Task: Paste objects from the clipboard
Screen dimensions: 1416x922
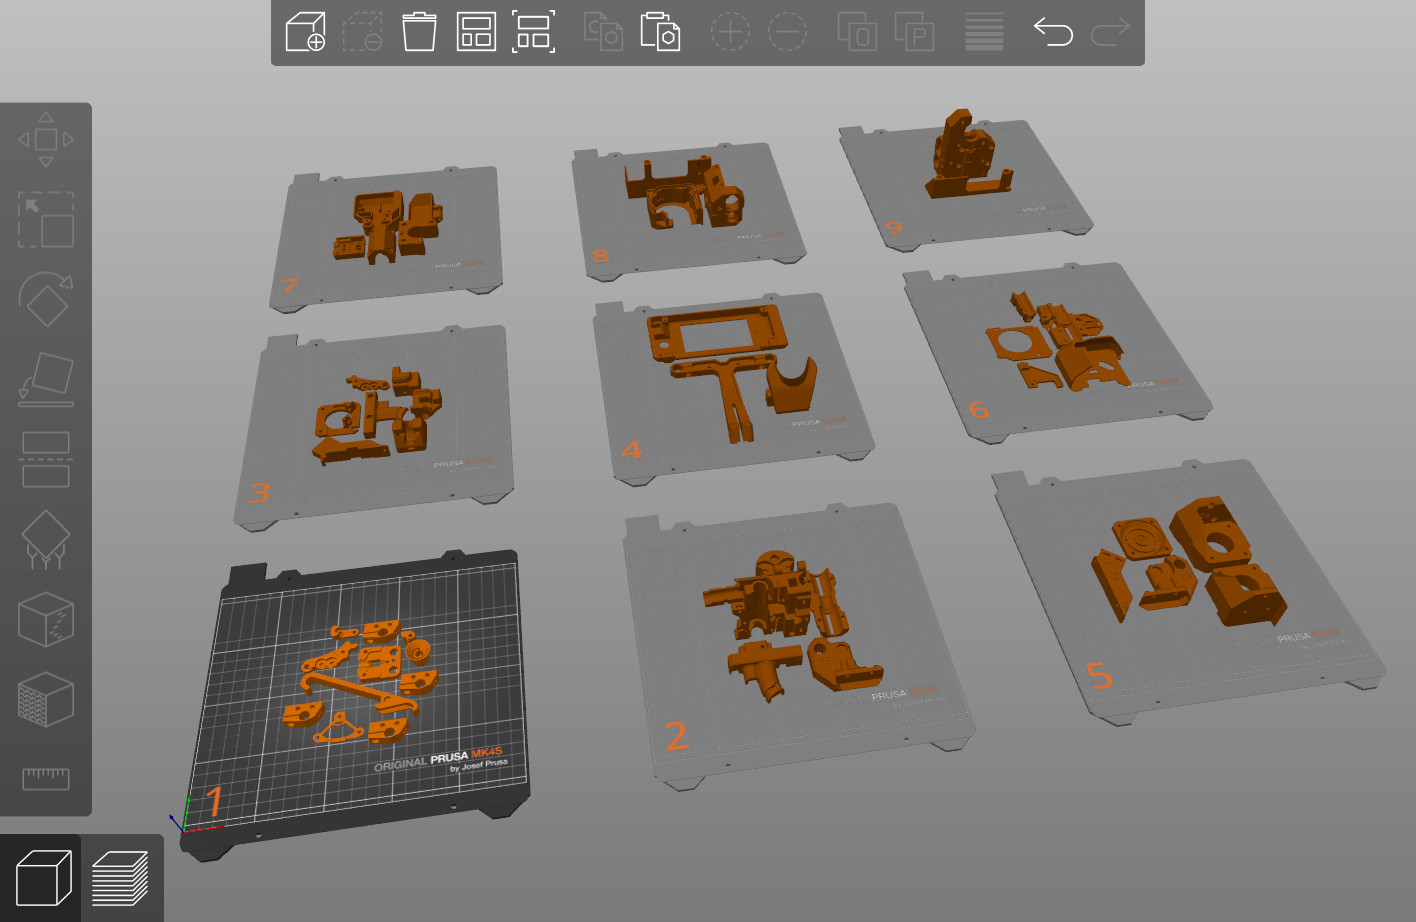Action: 660,31
